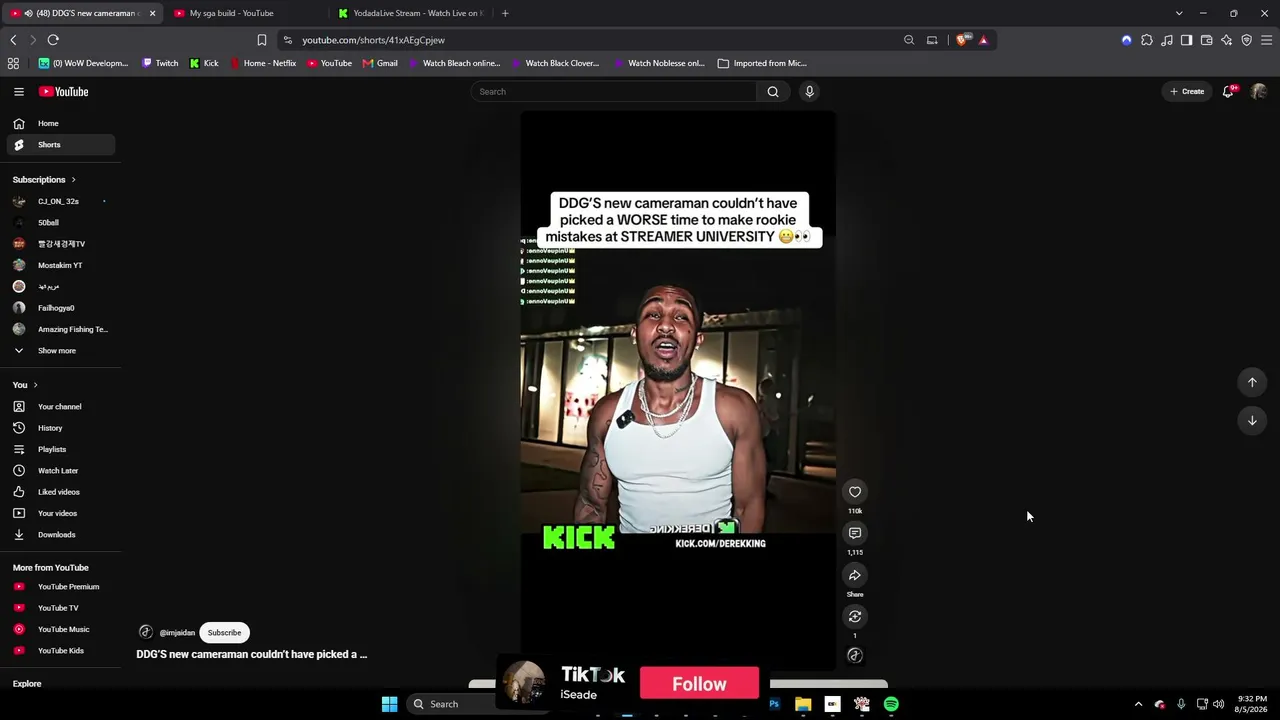Close the DDG'S new cameraman tab
Screen dimensions: 1280x720
(152, 13)
